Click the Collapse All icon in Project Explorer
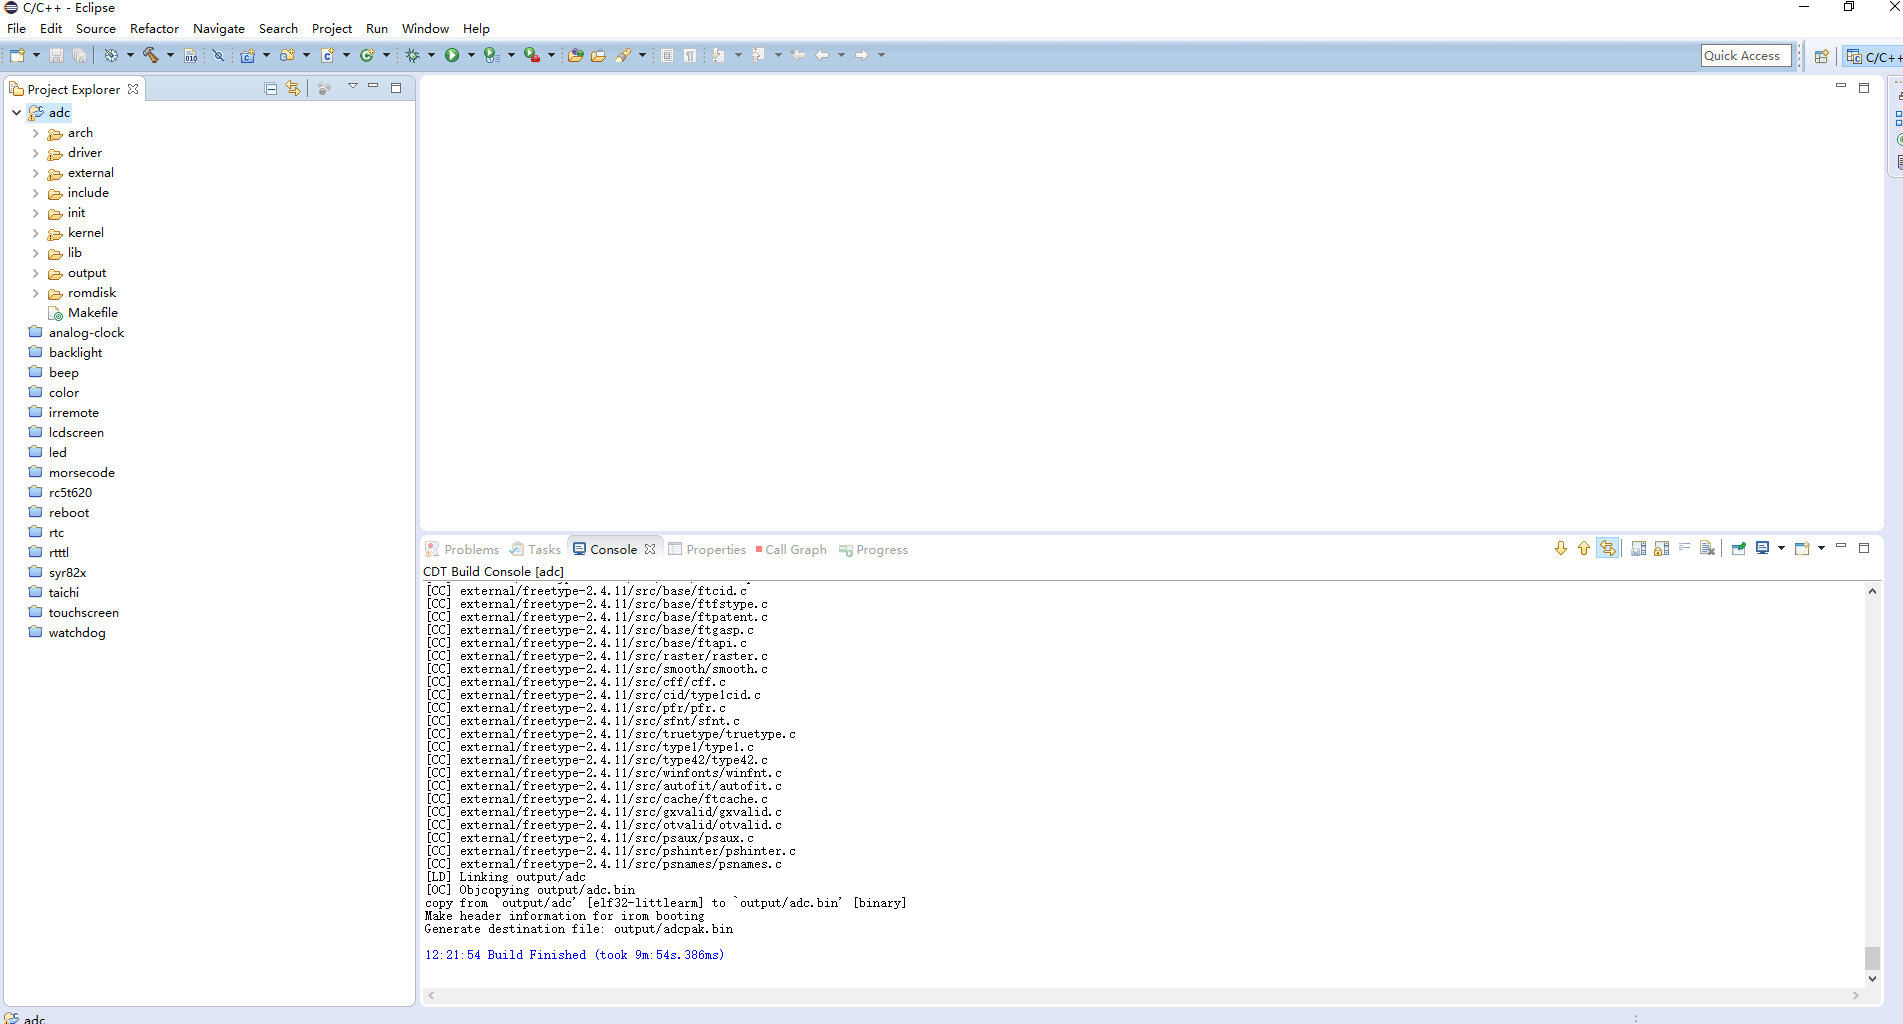Viewport: 1903px width, 1024px height. pyautogui.click(x=270, y=88)
